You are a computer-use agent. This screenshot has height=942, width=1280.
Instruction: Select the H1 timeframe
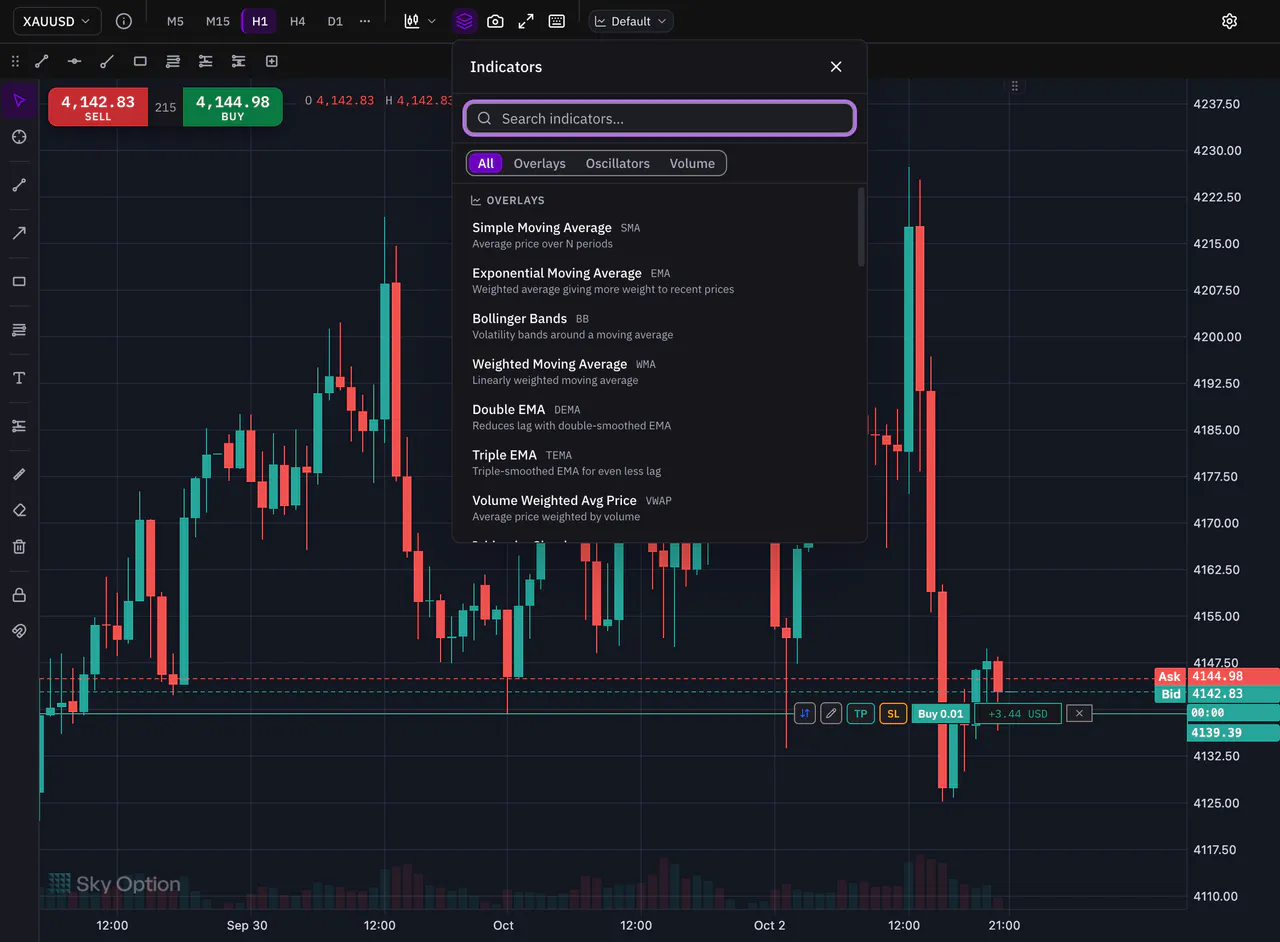point(260,21)
